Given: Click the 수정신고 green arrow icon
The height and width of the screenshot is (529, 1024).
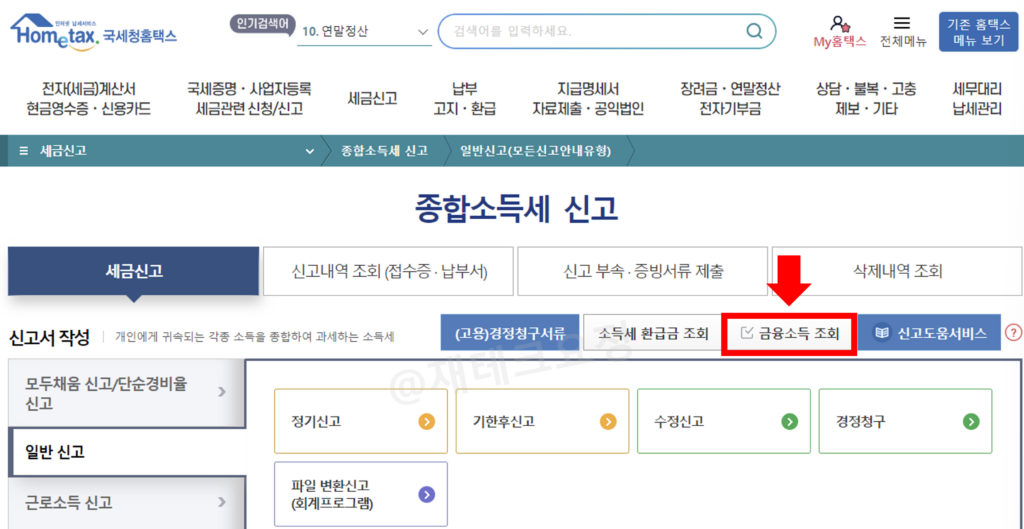Looking at the screenshot, I should (790, 421).
